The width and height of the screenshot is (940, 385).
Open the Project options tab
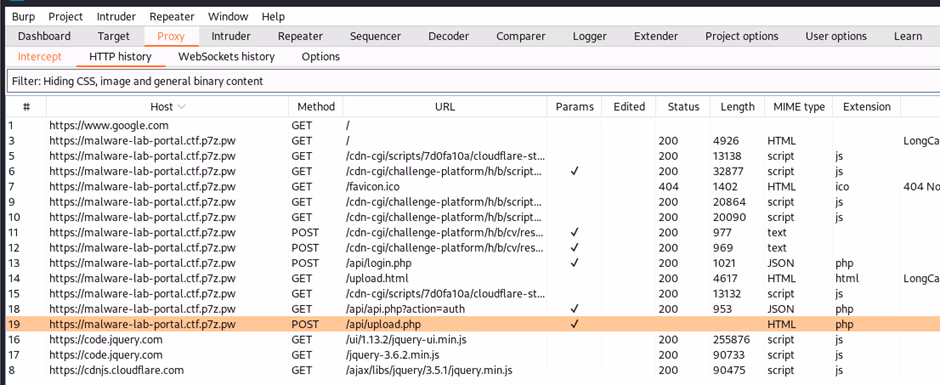click(742, 36)
